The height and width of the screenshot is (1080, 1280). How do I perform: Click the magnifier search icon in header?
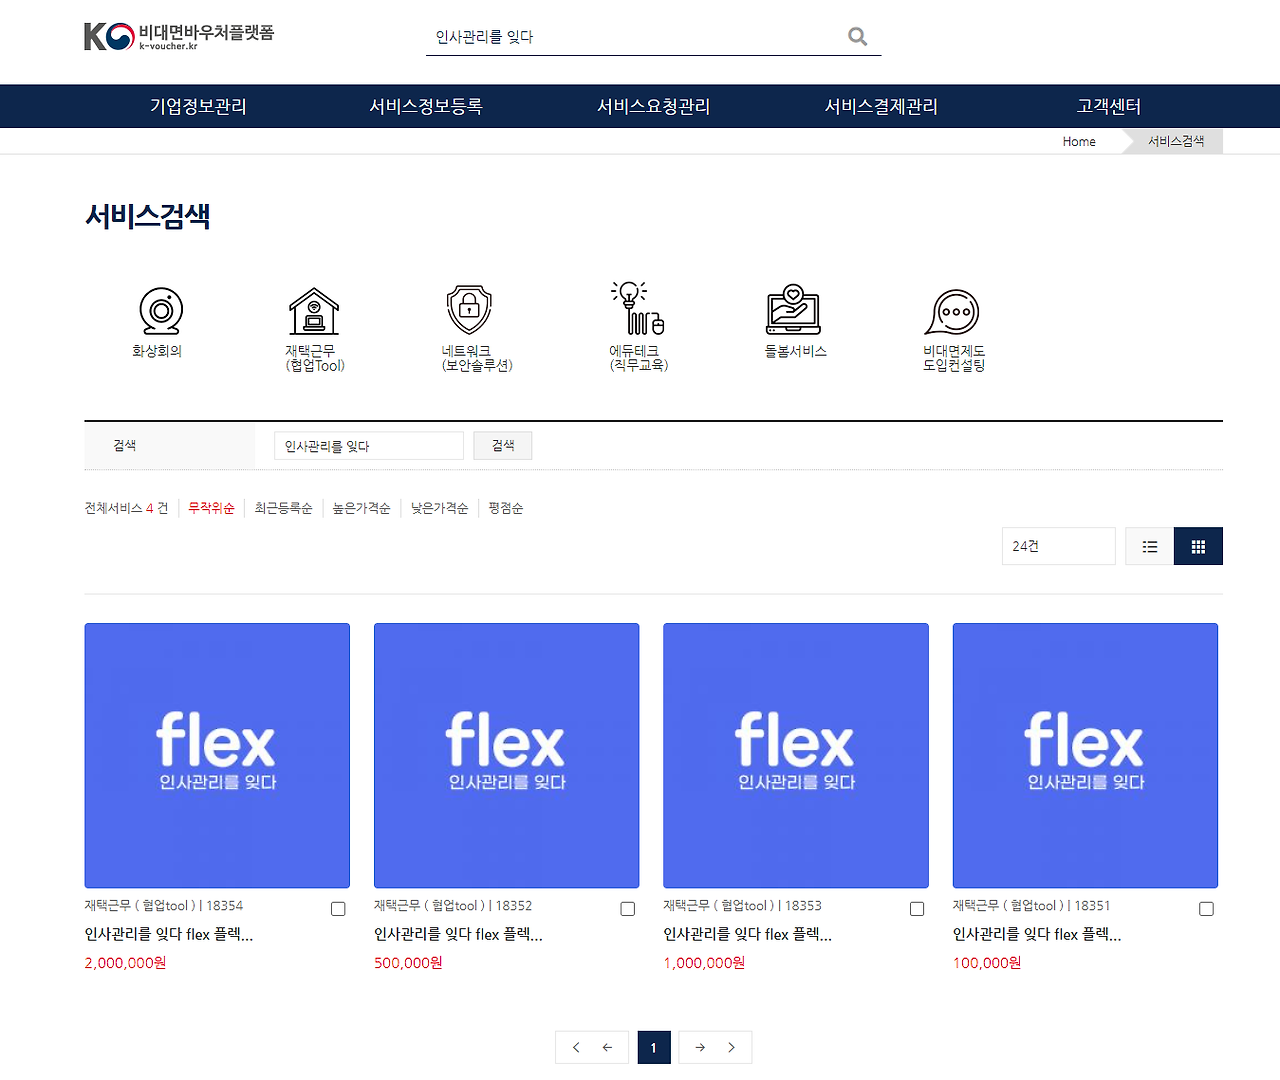pyautogui.click(x=857, y=36)
